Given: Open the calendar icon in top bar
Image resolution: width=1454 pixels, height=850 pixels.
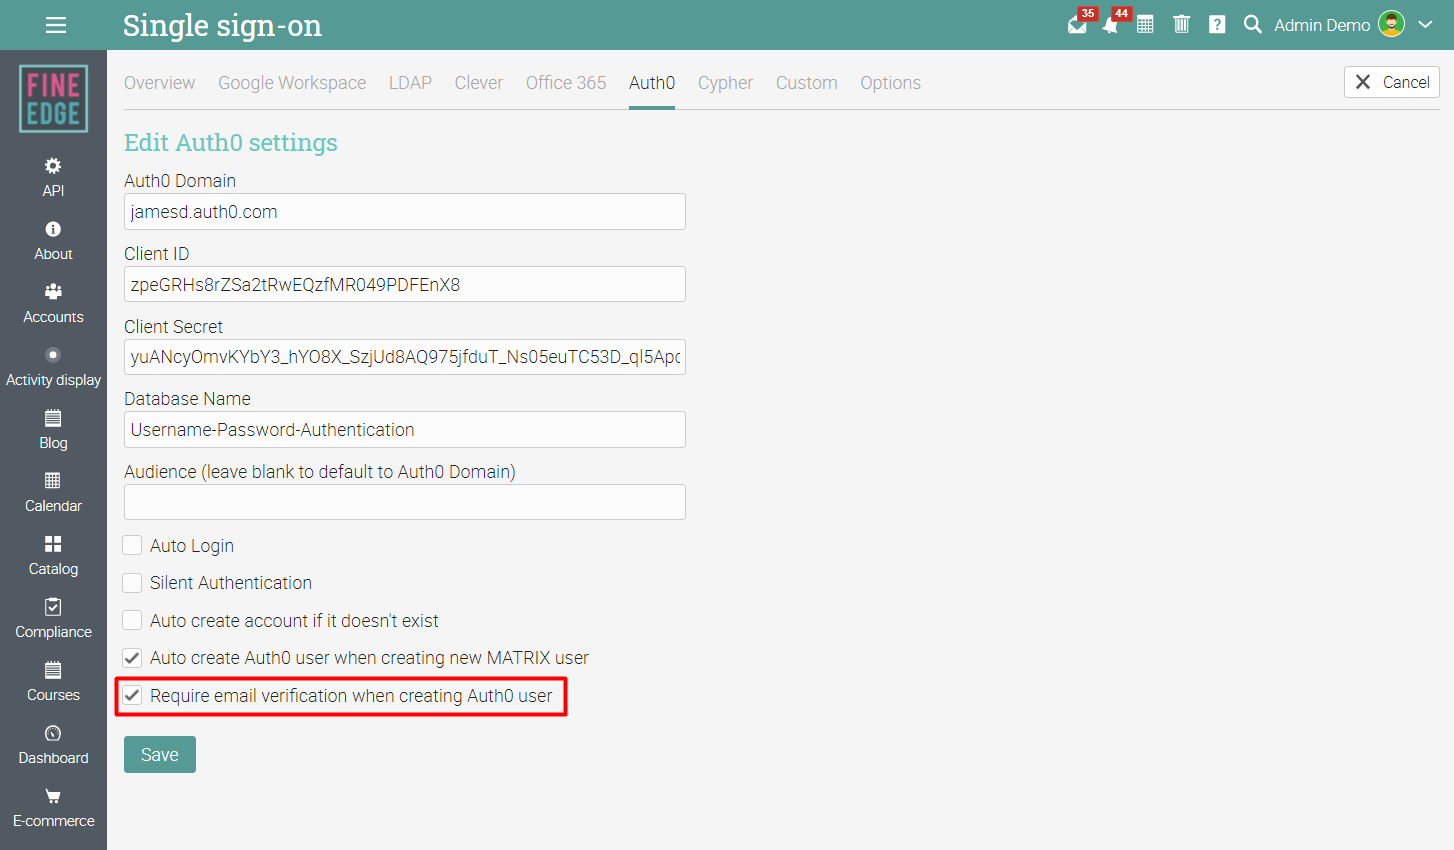Looking at the screenshot, I should pyautogui.click(x=1145, y=24).
